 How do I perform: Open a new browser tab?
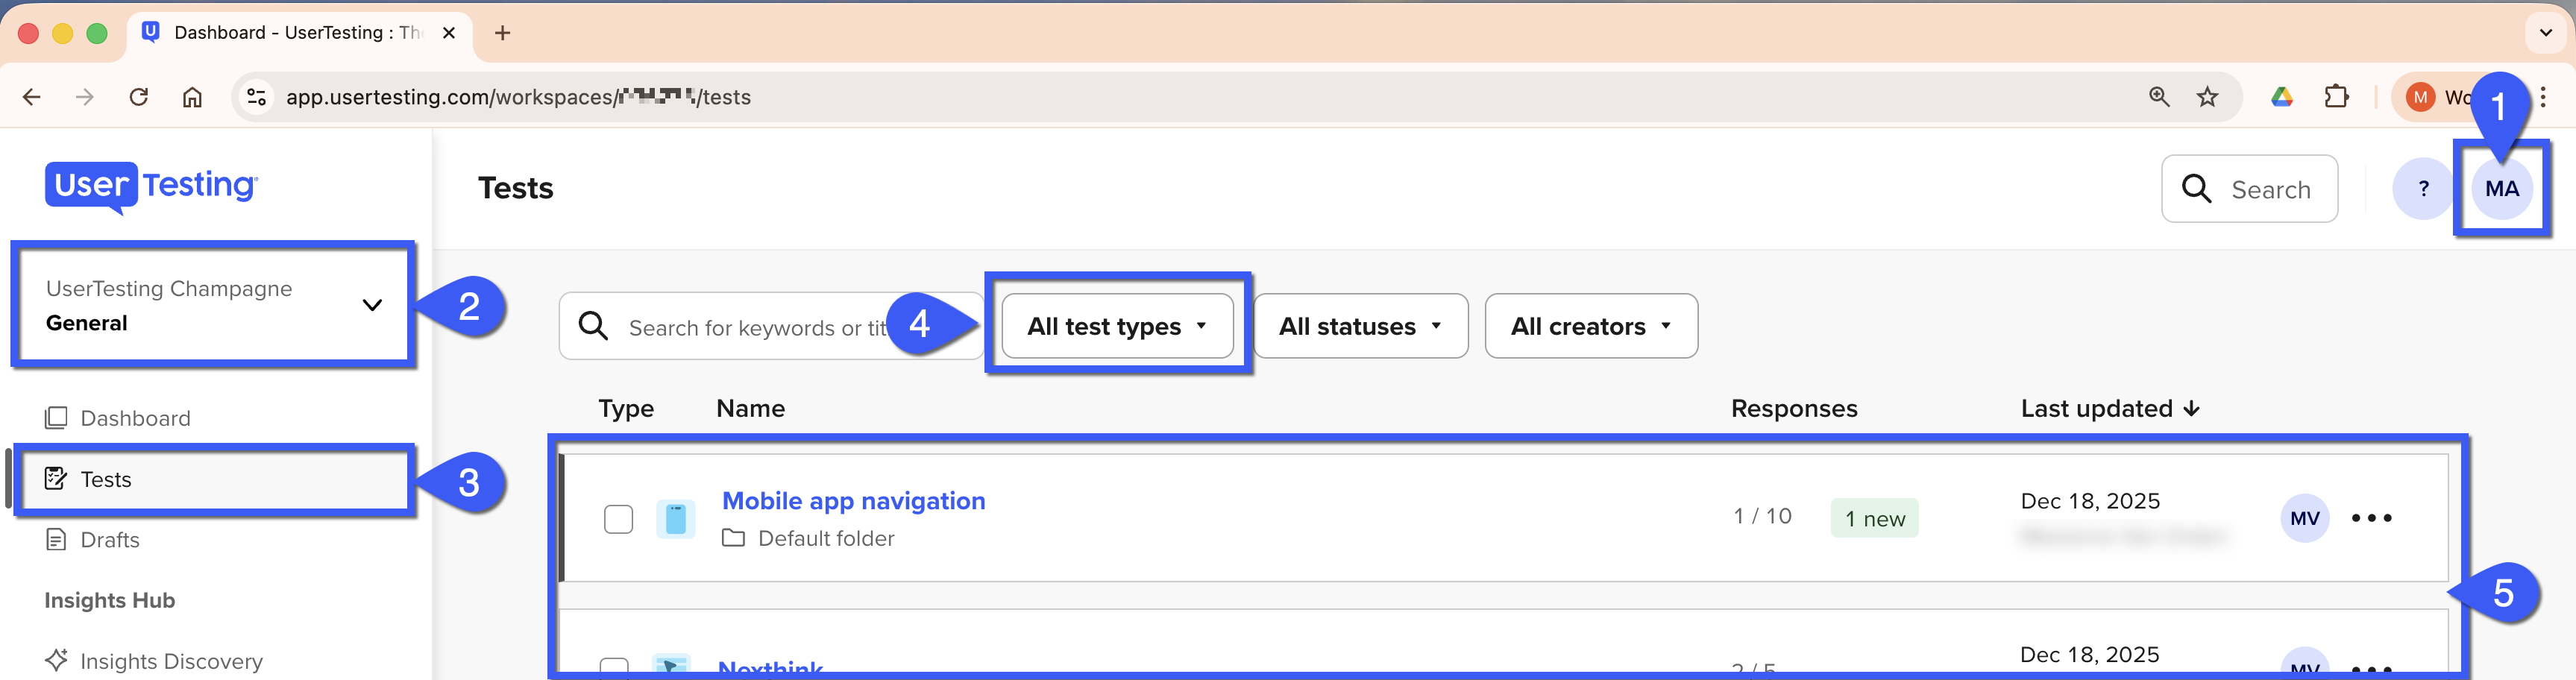(x=502, y=33)
